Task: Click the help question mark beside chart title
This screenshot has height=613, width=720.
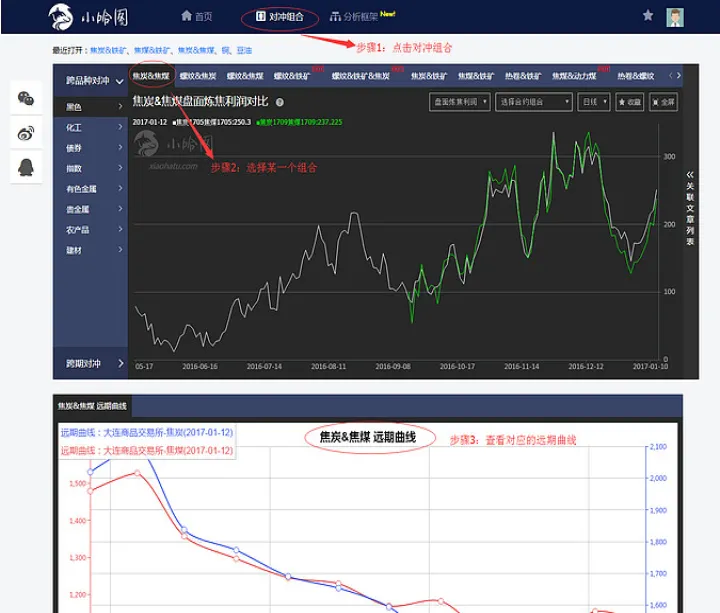Action: 280,102
